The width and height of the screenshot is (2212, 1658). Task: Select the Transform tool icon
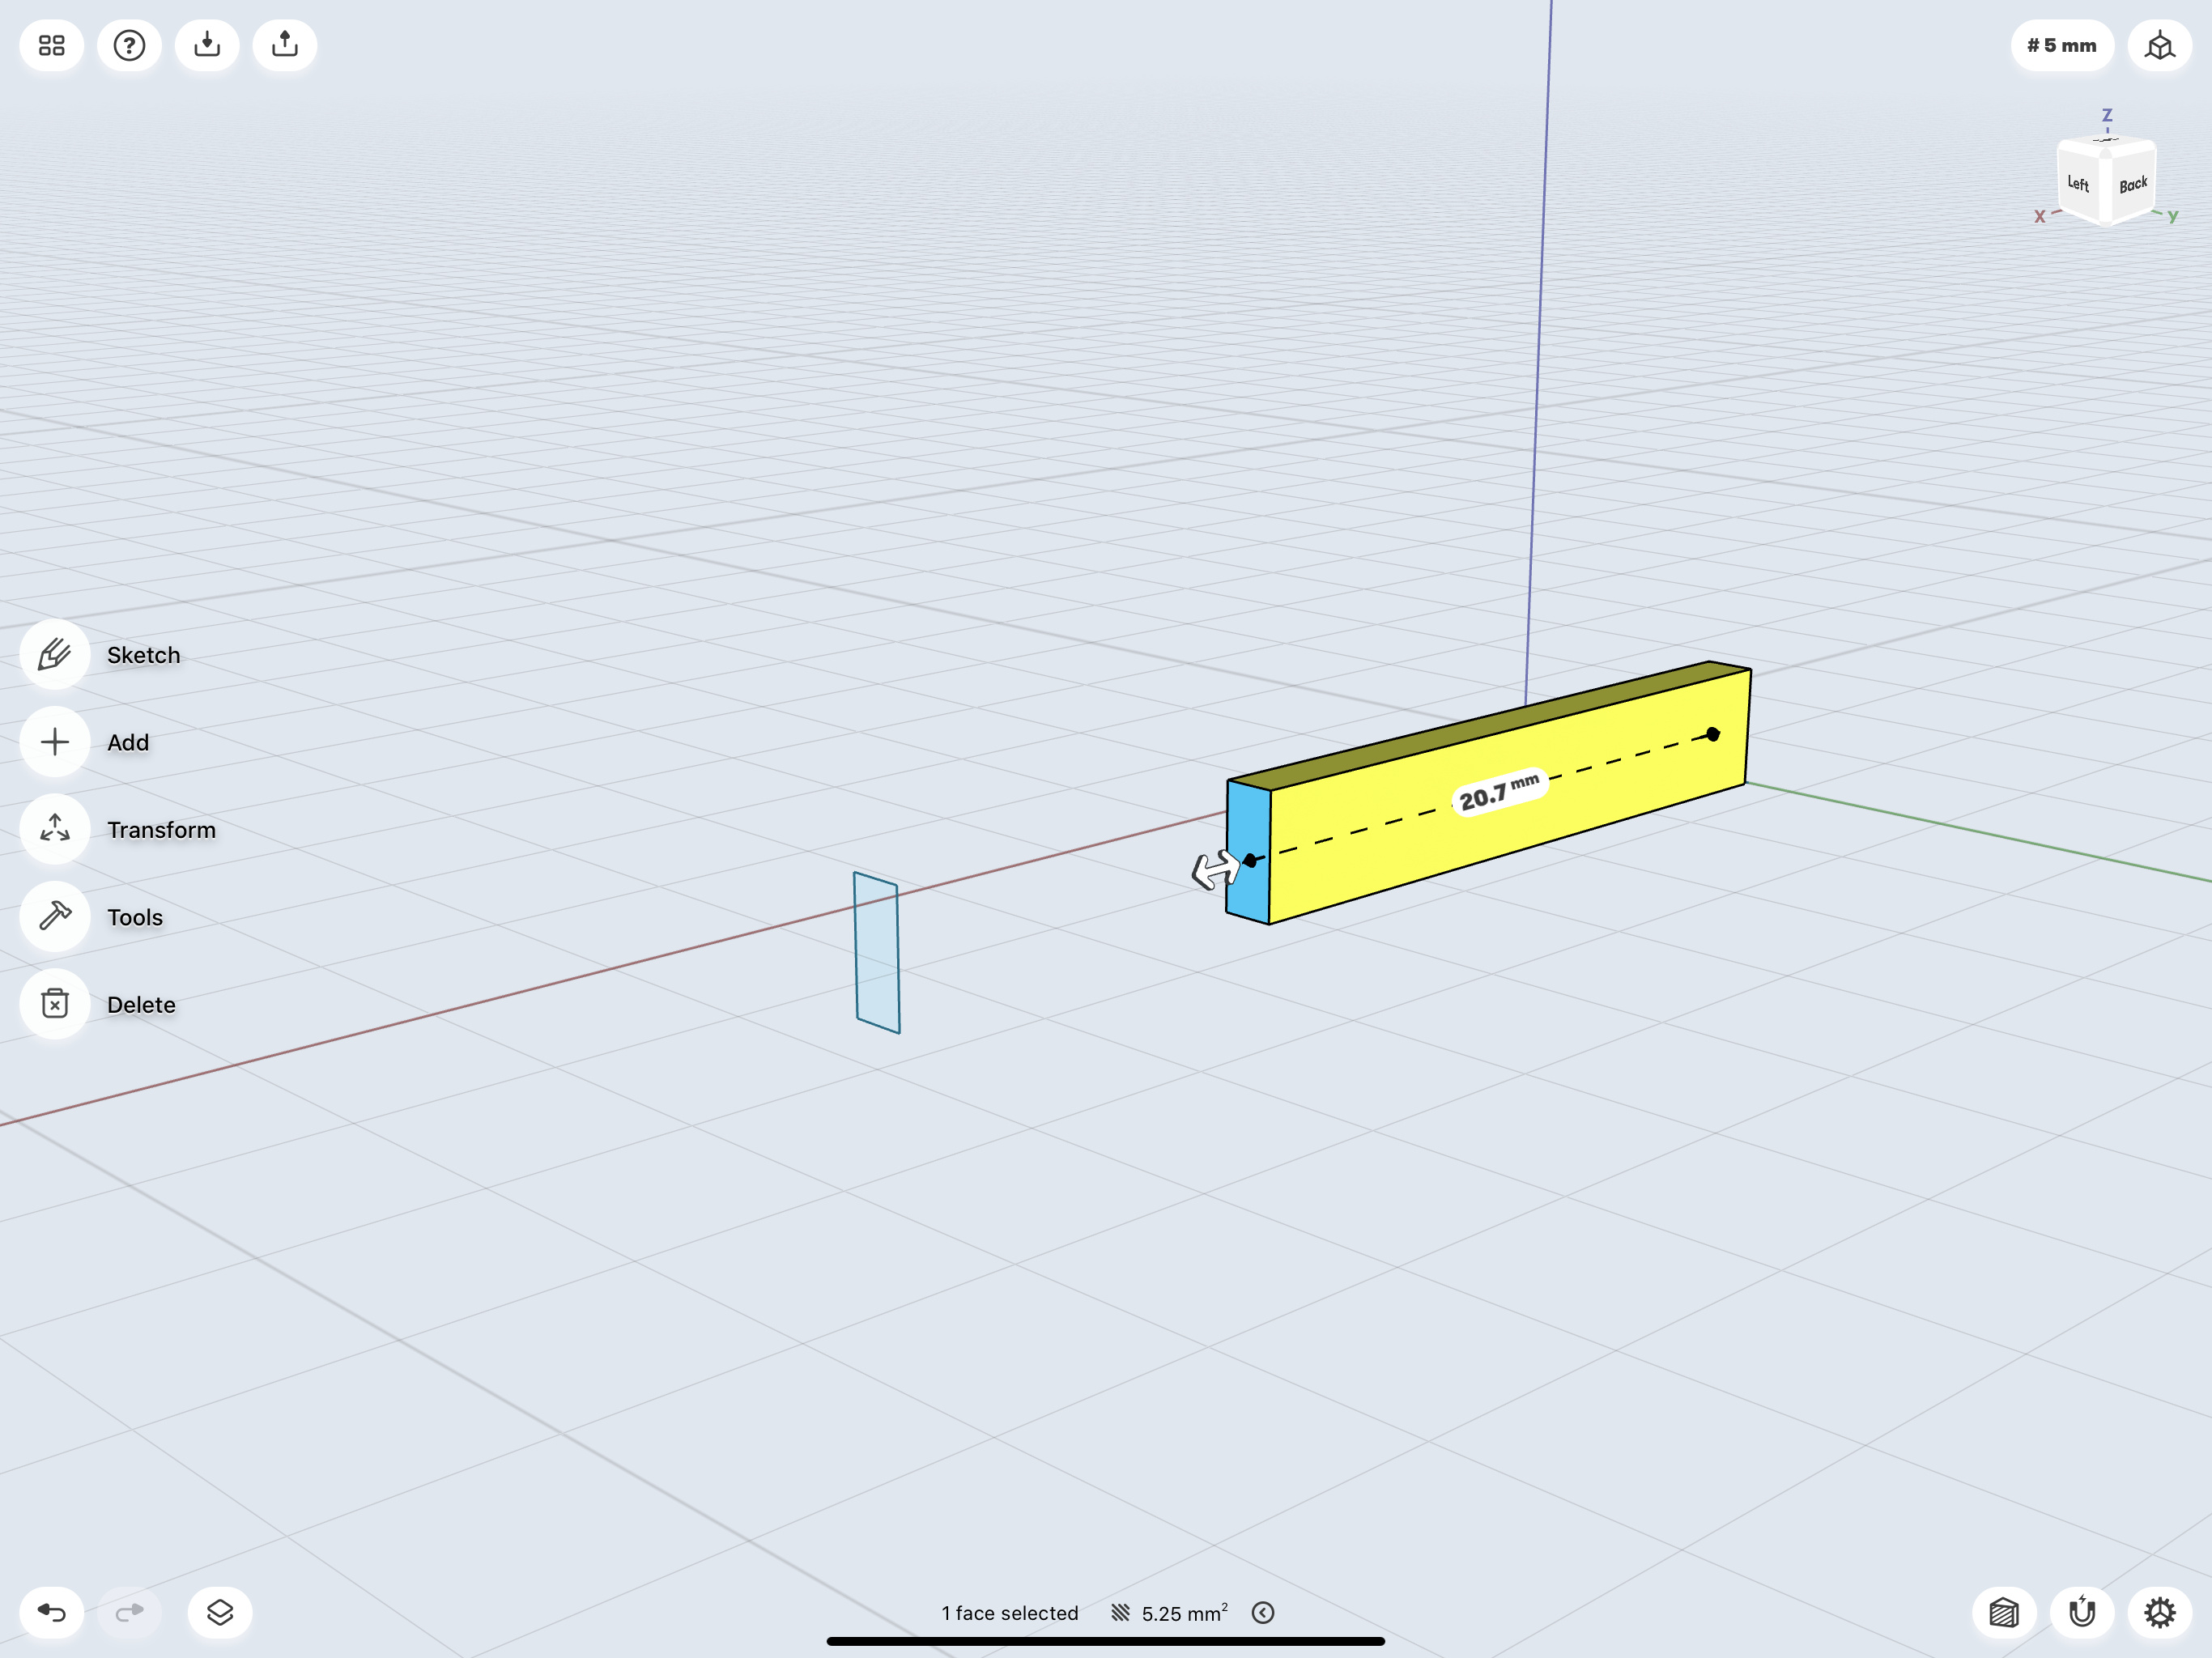click(x=55, y=829)
